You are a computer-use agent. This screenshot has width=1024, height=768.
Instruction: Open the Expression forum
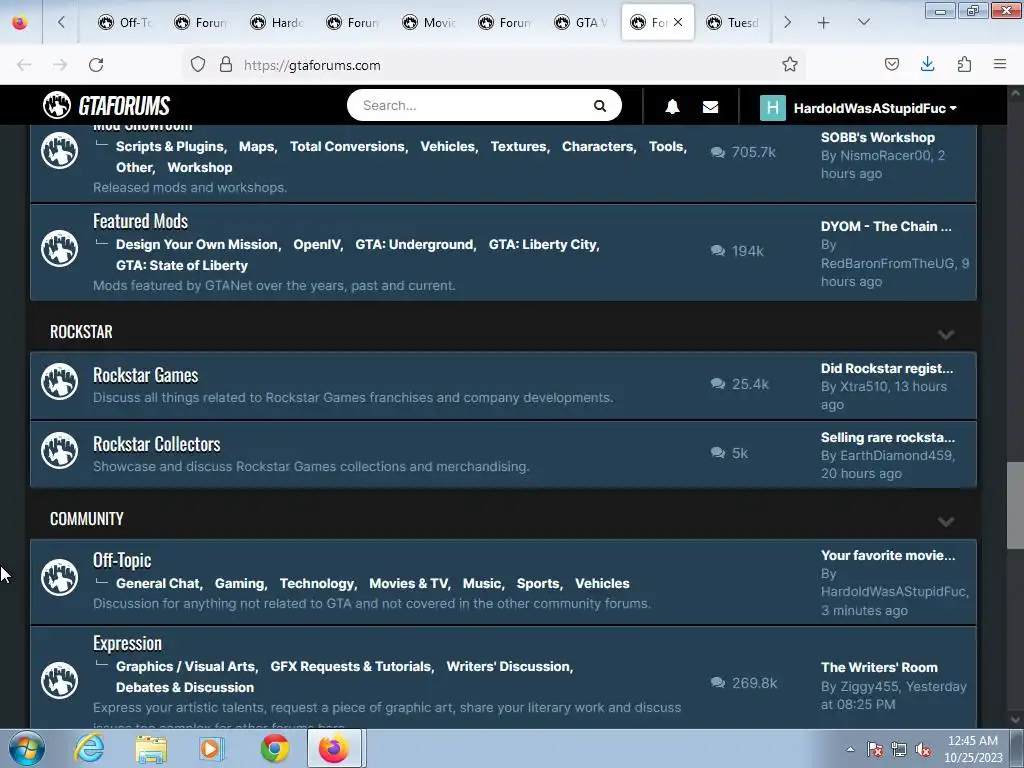(127, 643)
